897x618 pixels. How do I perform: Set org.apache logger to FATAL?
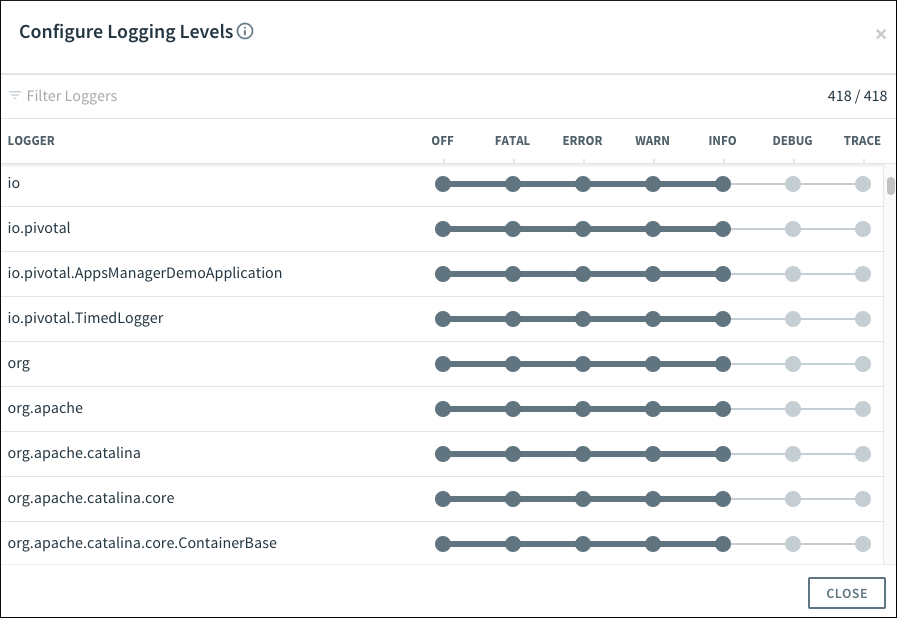(x=513, y=409)
